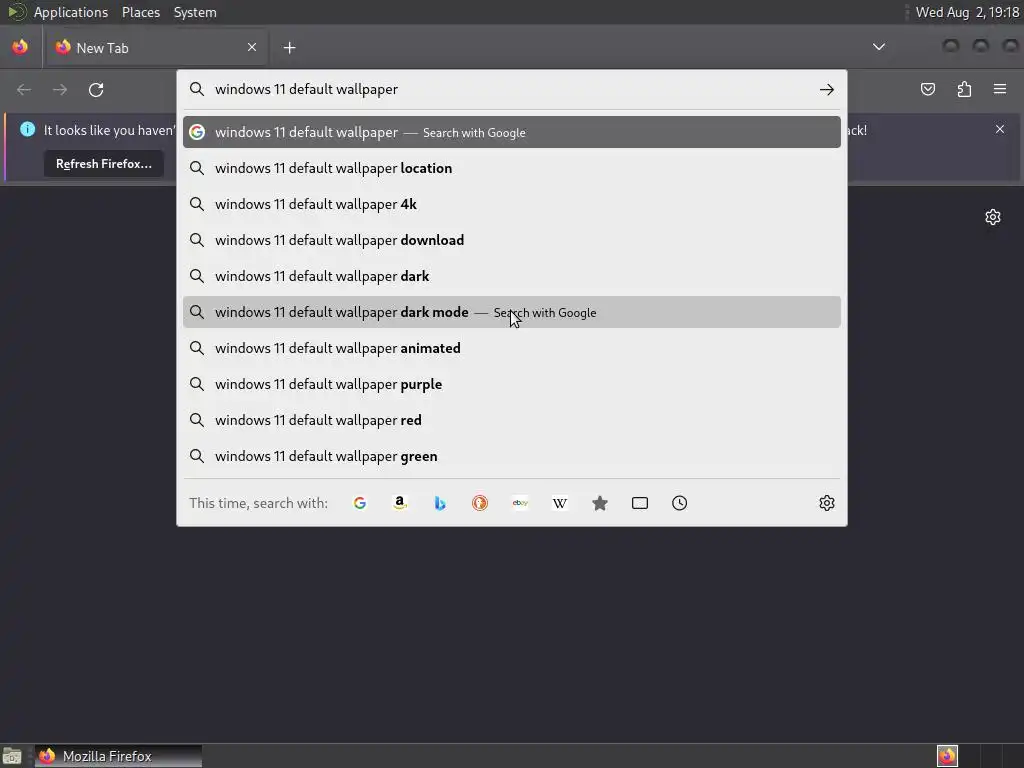
Task: Close the New Tab tab
Action: point(252,47)
